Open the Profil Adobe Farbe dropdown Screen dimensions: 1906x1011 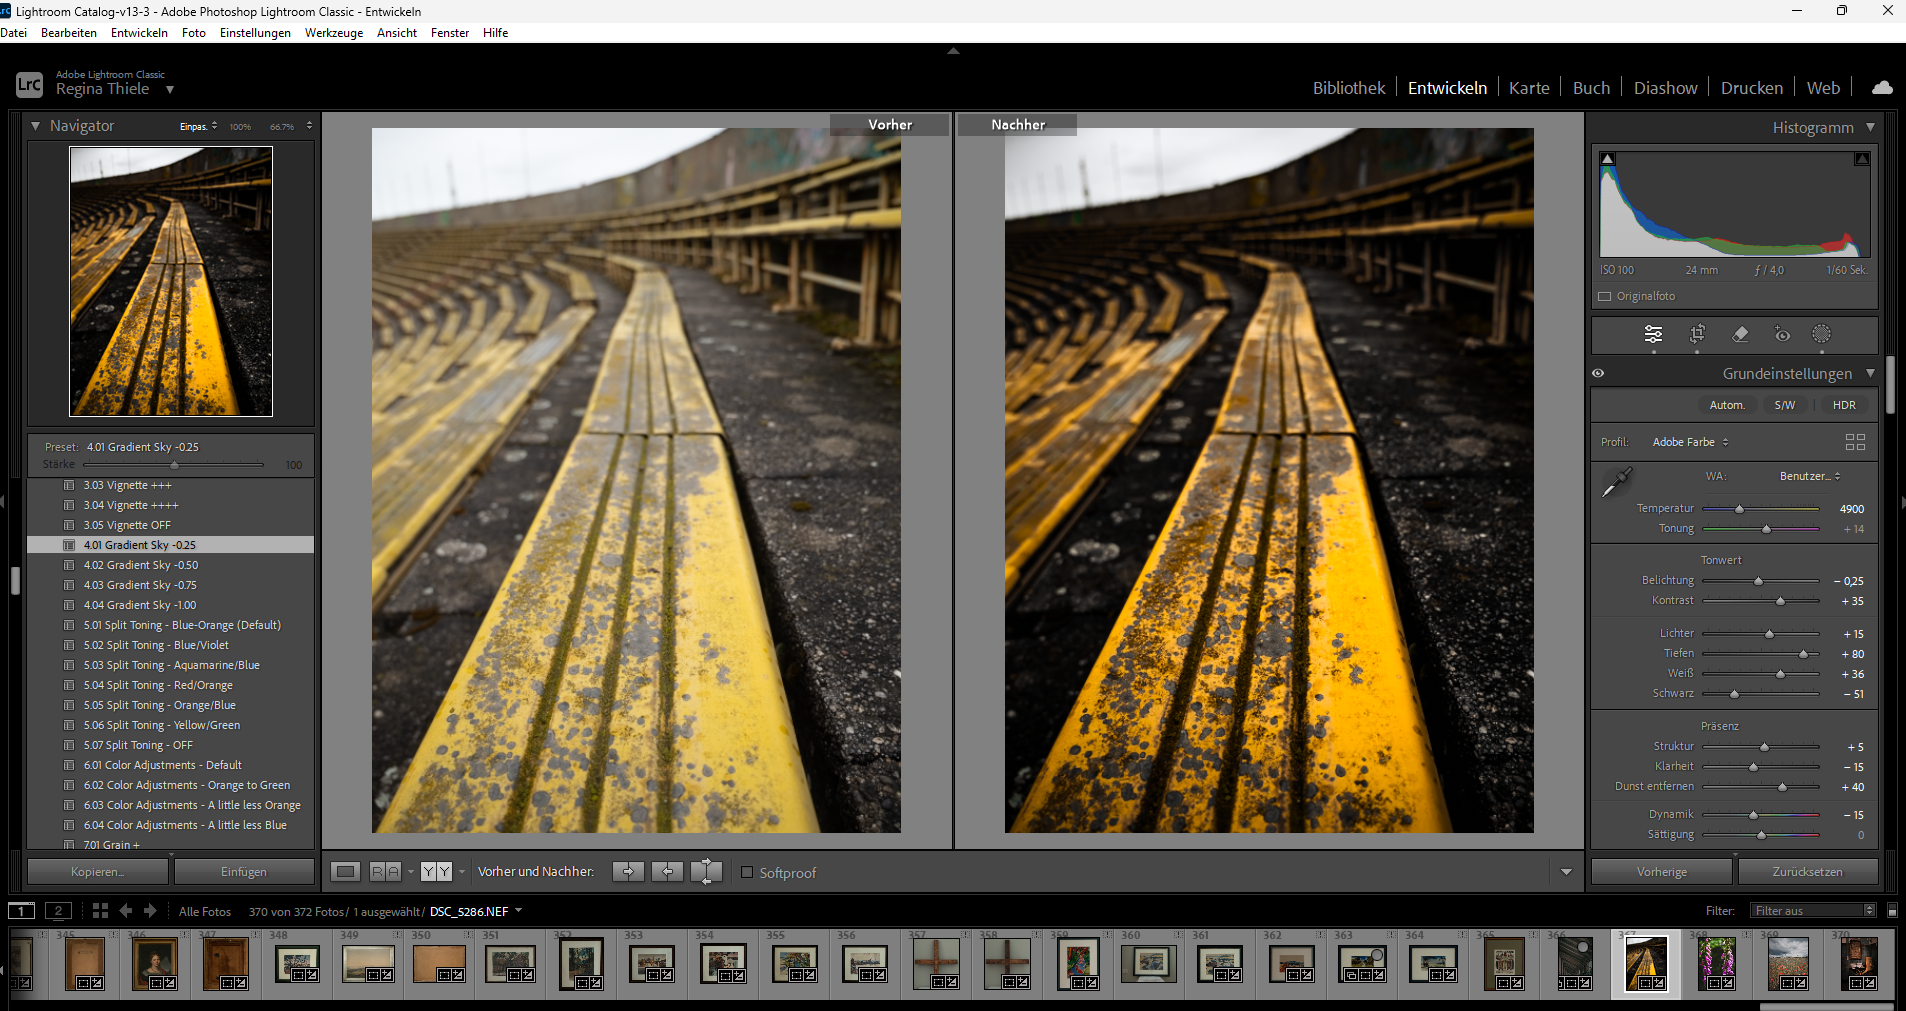[x=1688, y=441]
